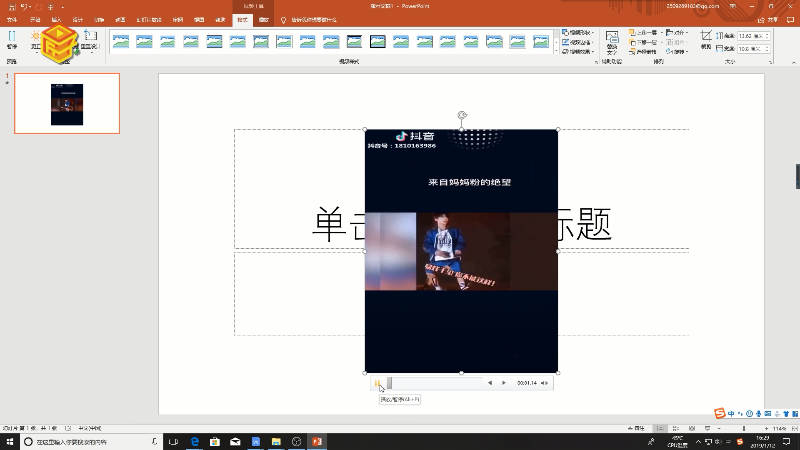Open the File menu tab

(x=11, y=19)
